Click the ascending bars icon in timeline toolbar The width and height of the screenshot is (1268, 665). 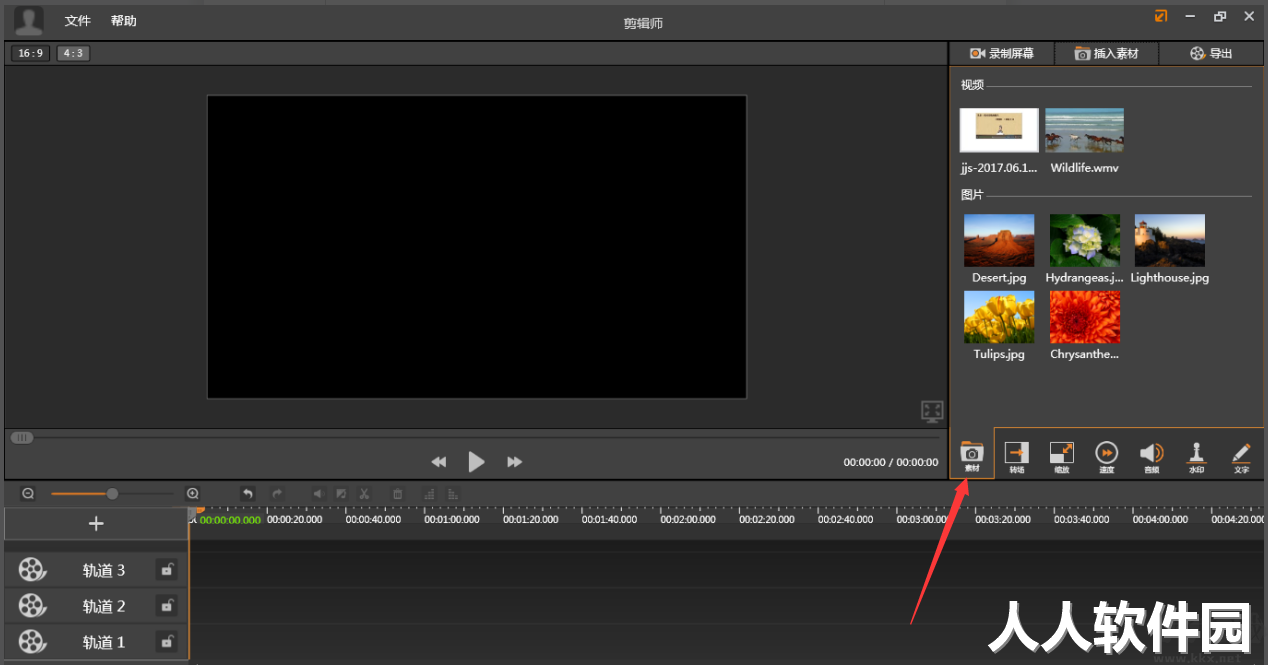tap(430, 493)
